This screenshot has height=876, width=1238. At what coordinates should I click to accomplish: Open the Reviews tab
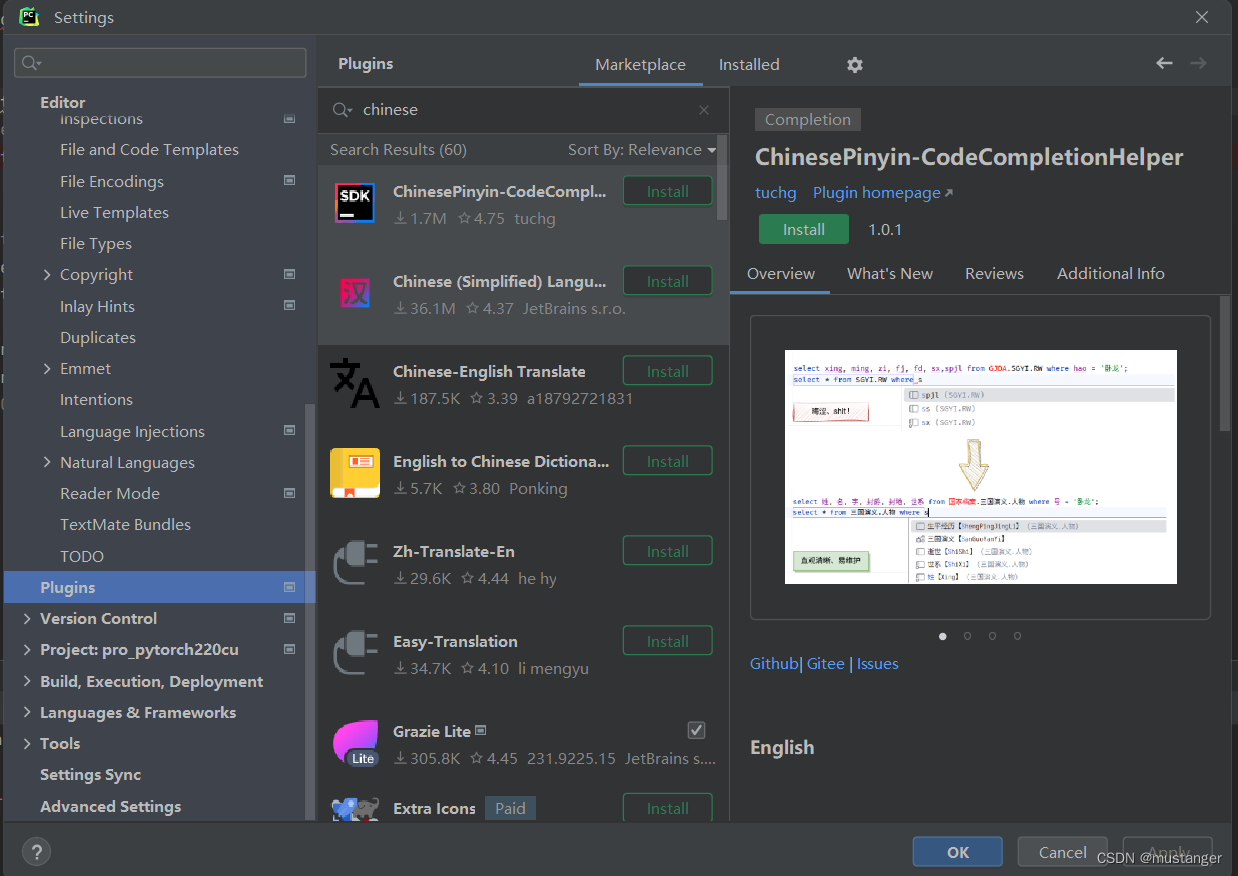coord(994,273)
